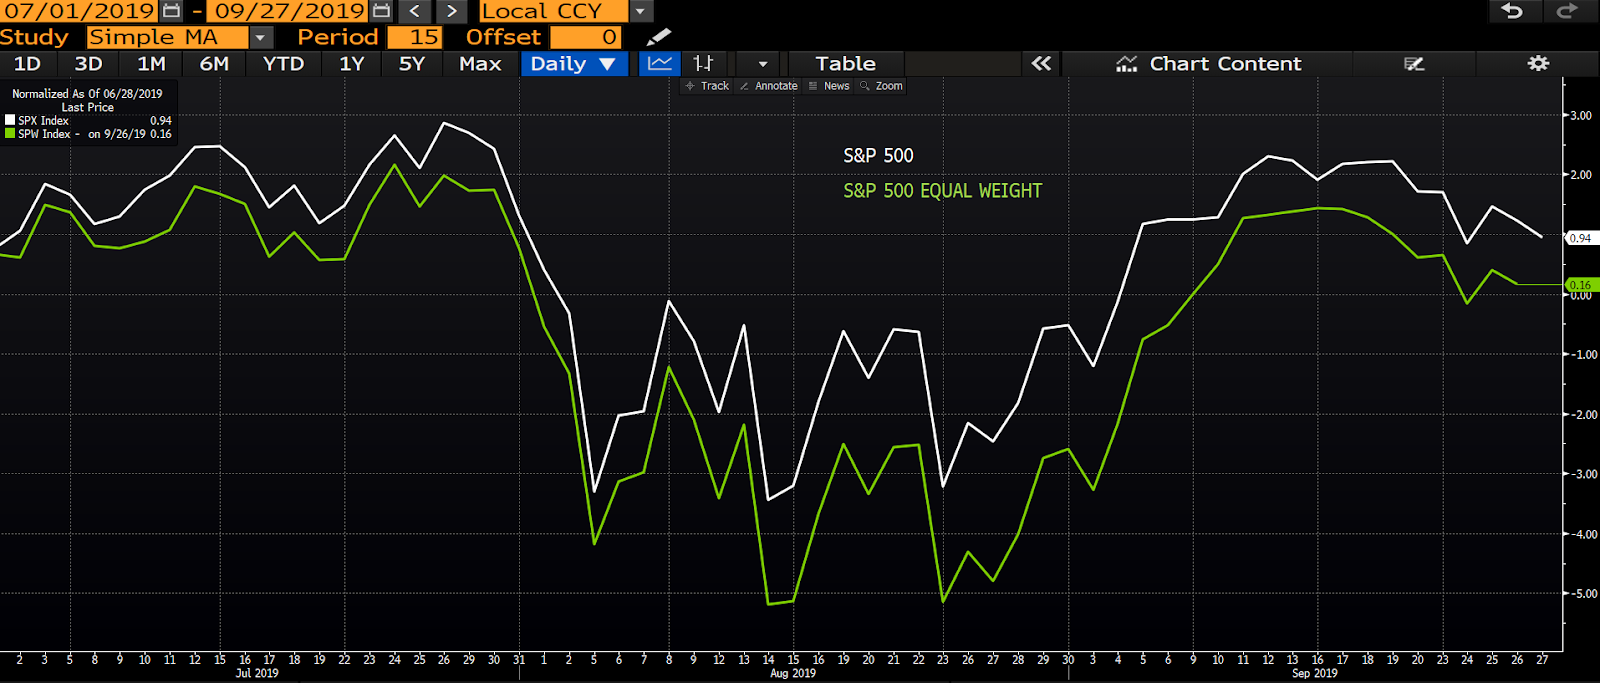Expand the Local CCY currency dropdown
Image resolution: width=1600 pixels, height=683 pixels.
(x=641, y=11)
